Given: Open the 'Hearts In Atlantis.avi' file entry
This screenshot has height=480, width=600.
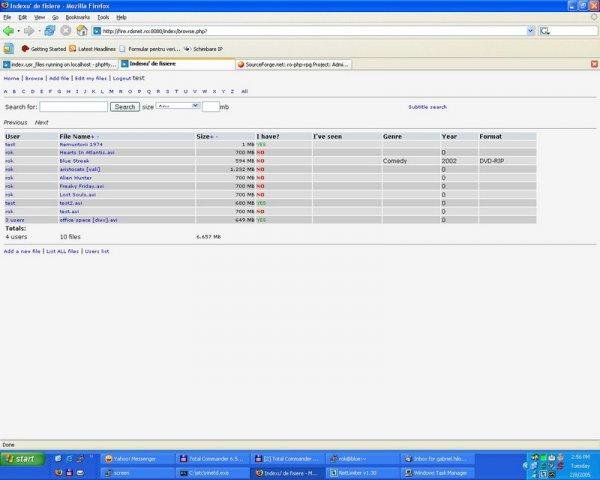Looking at the screenshot, I should tap(87, 152).
